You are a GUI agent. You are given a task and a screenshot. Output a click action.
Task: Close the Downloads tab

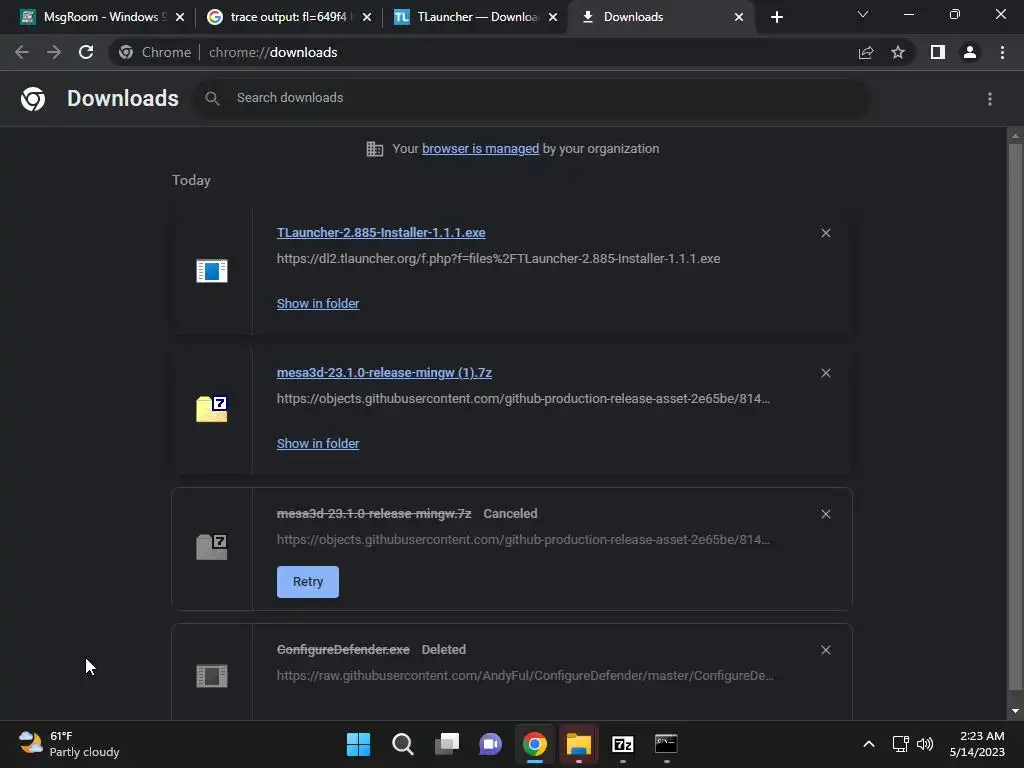(739, 17)
